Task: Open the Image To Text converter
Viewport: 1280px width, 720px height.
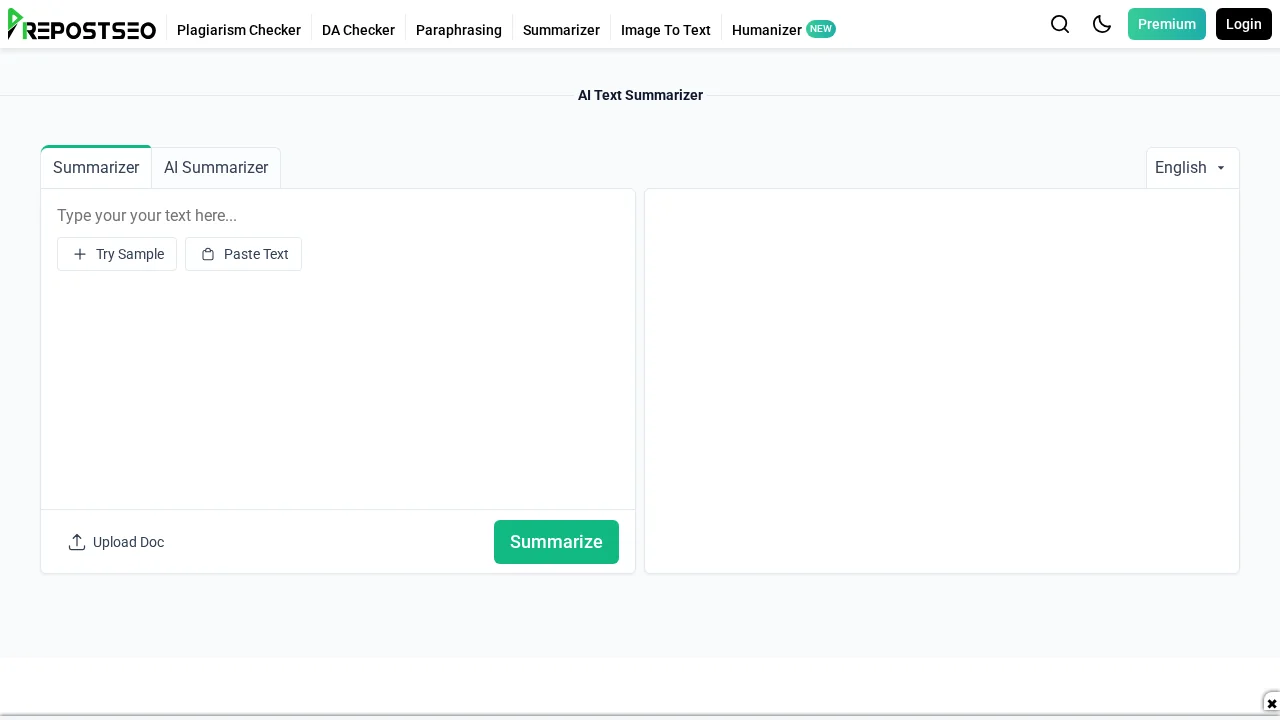Action: [665, 30]
